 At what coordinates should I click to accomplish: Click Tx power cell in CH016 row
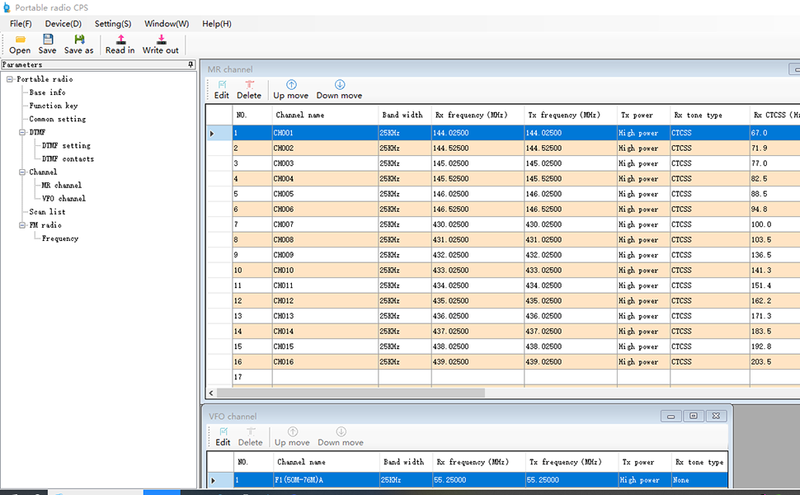(x=643, y=362)
